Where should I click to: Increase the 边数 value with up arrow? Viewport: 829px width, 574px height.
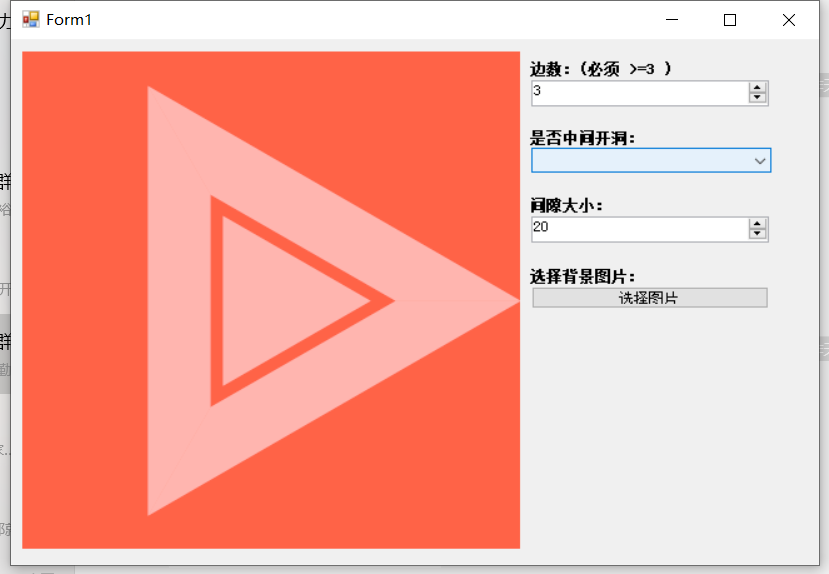click(757, 88)
